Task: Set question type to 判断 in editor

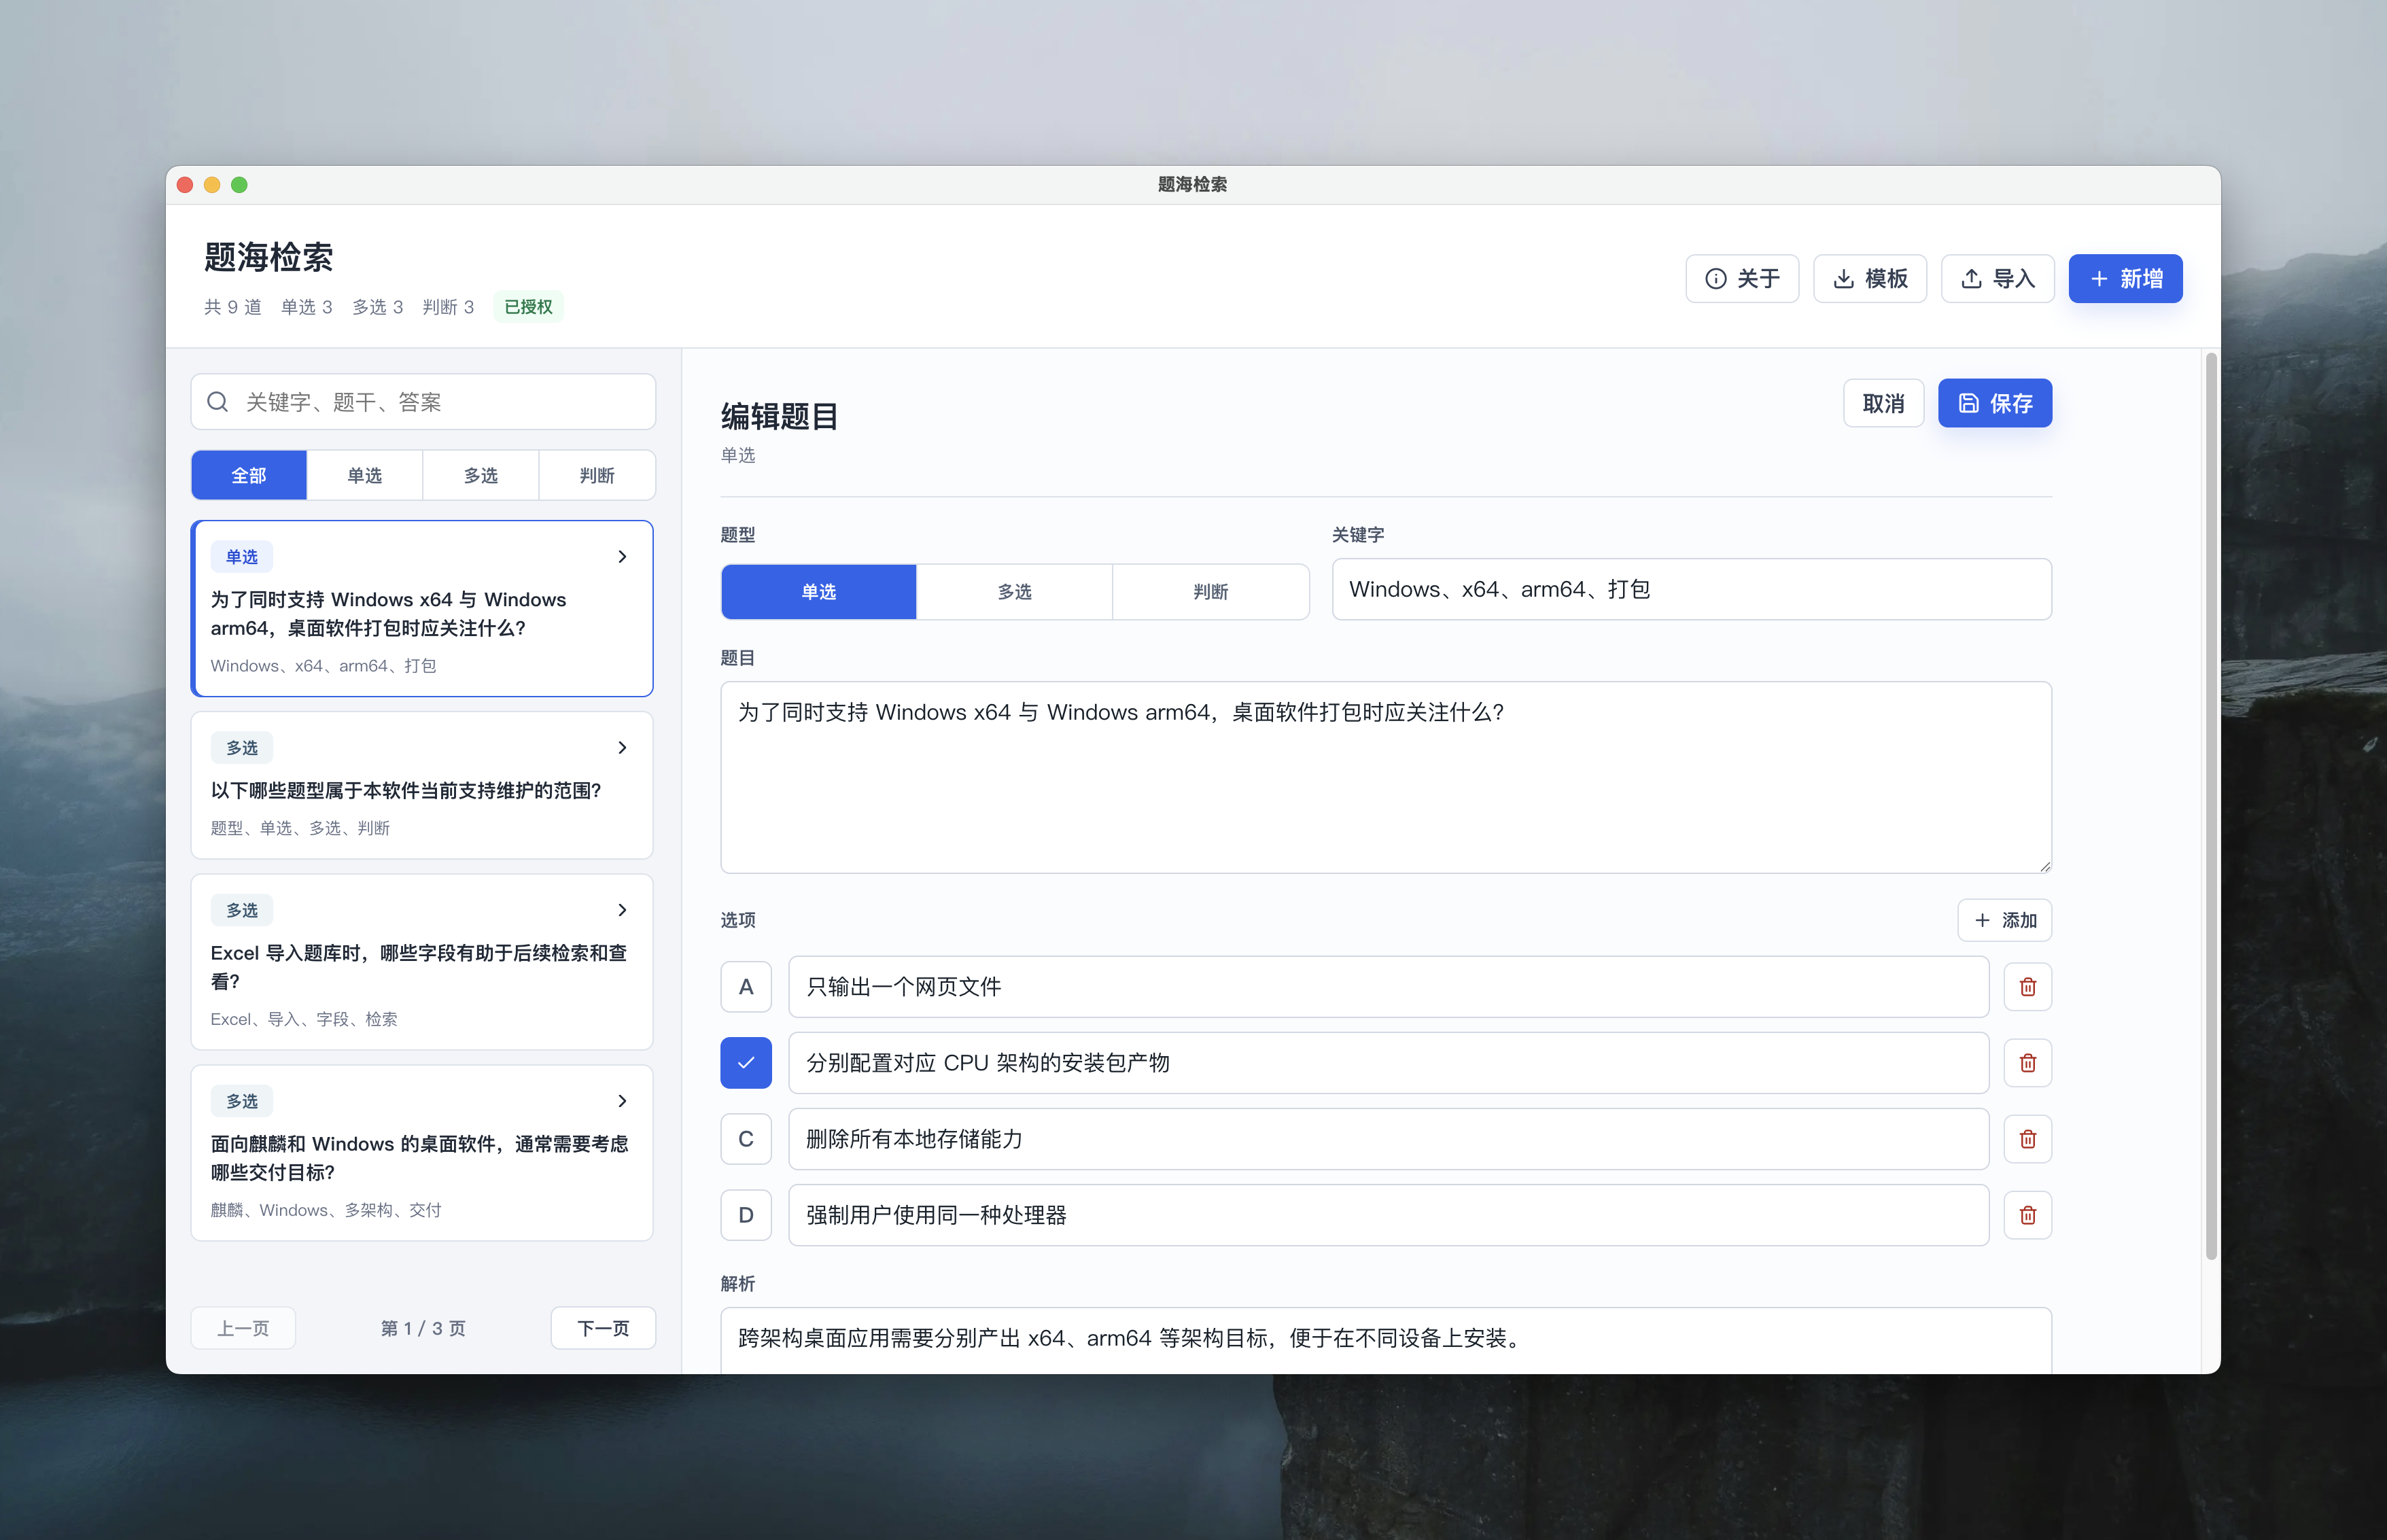Action: 1210,592
